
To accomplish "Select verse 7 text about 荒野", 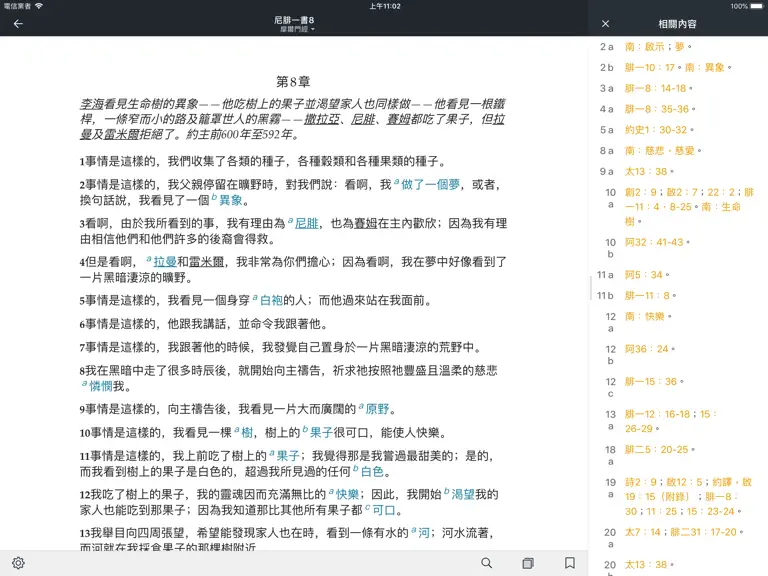I will (x=281, y=347).
